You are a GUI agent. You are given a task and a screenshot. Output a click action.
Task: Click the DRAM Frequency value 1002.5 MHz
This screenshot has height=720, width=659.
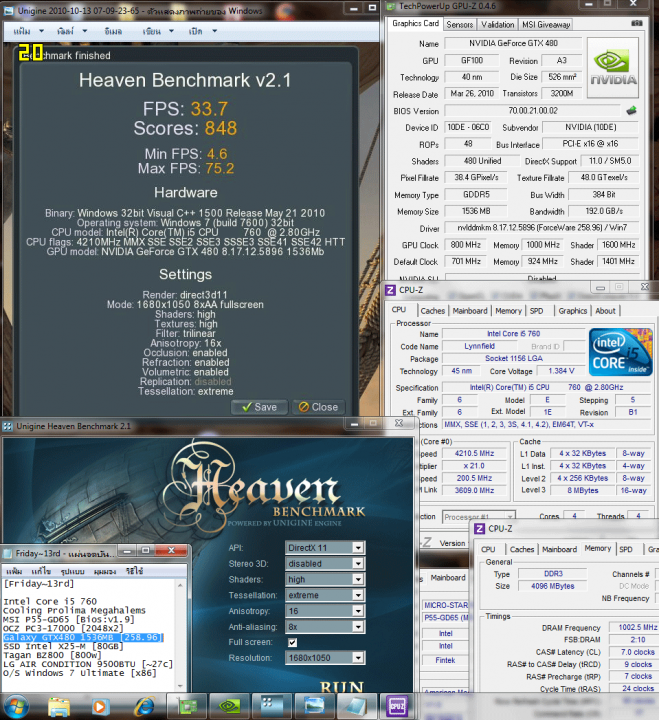pyautogui.click(x=636, y=628)
